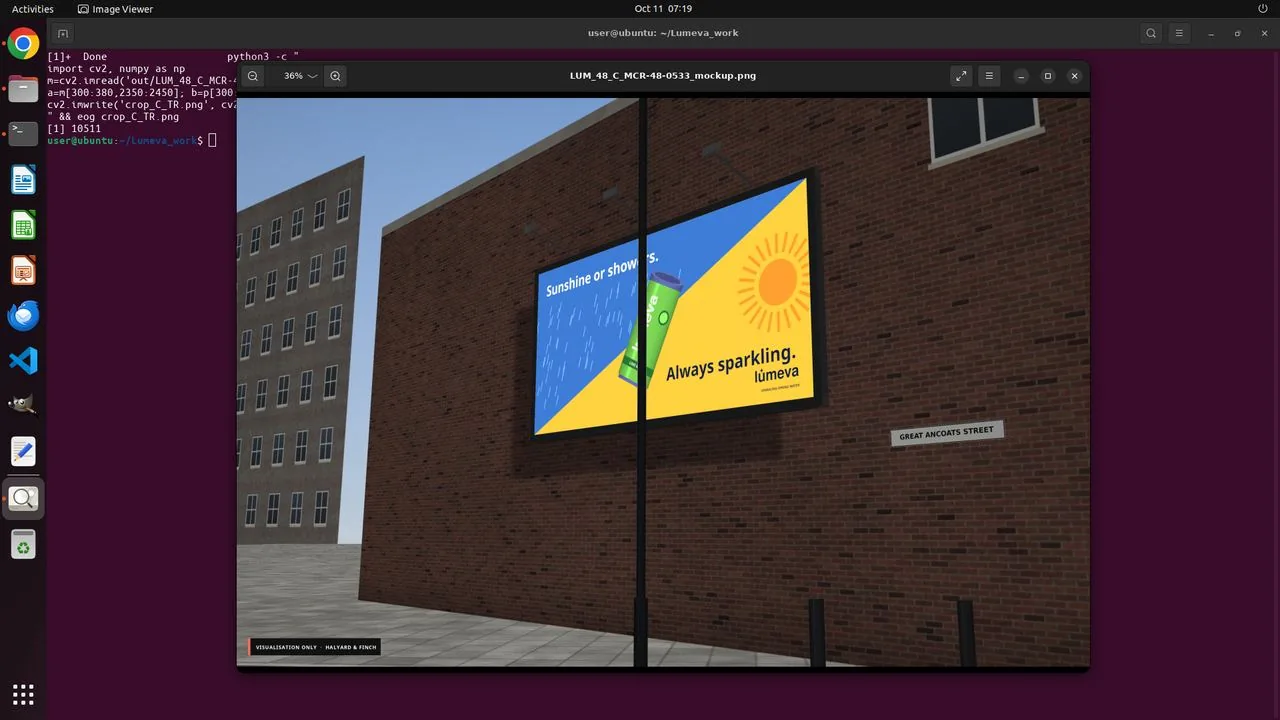
Task: Zoom in on the mockup image
Action: (335, 76)
